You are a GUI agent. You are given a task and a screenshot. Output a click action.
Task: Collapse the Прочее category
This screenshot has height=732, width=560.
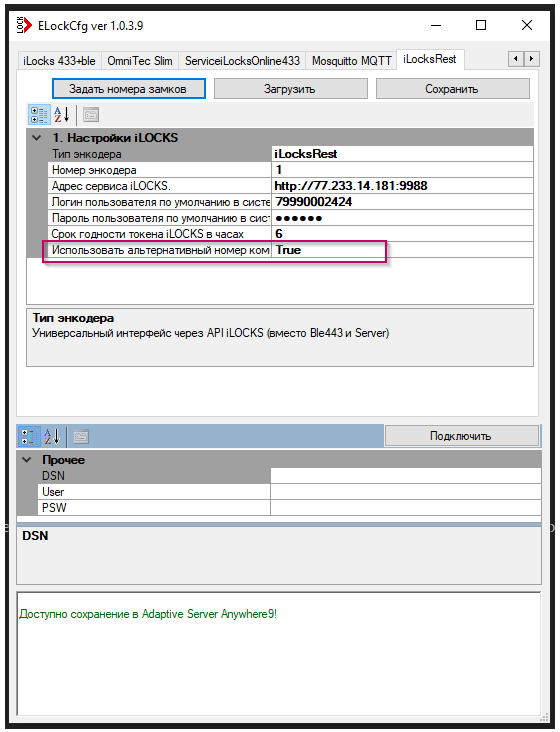(x=27, y=460)
